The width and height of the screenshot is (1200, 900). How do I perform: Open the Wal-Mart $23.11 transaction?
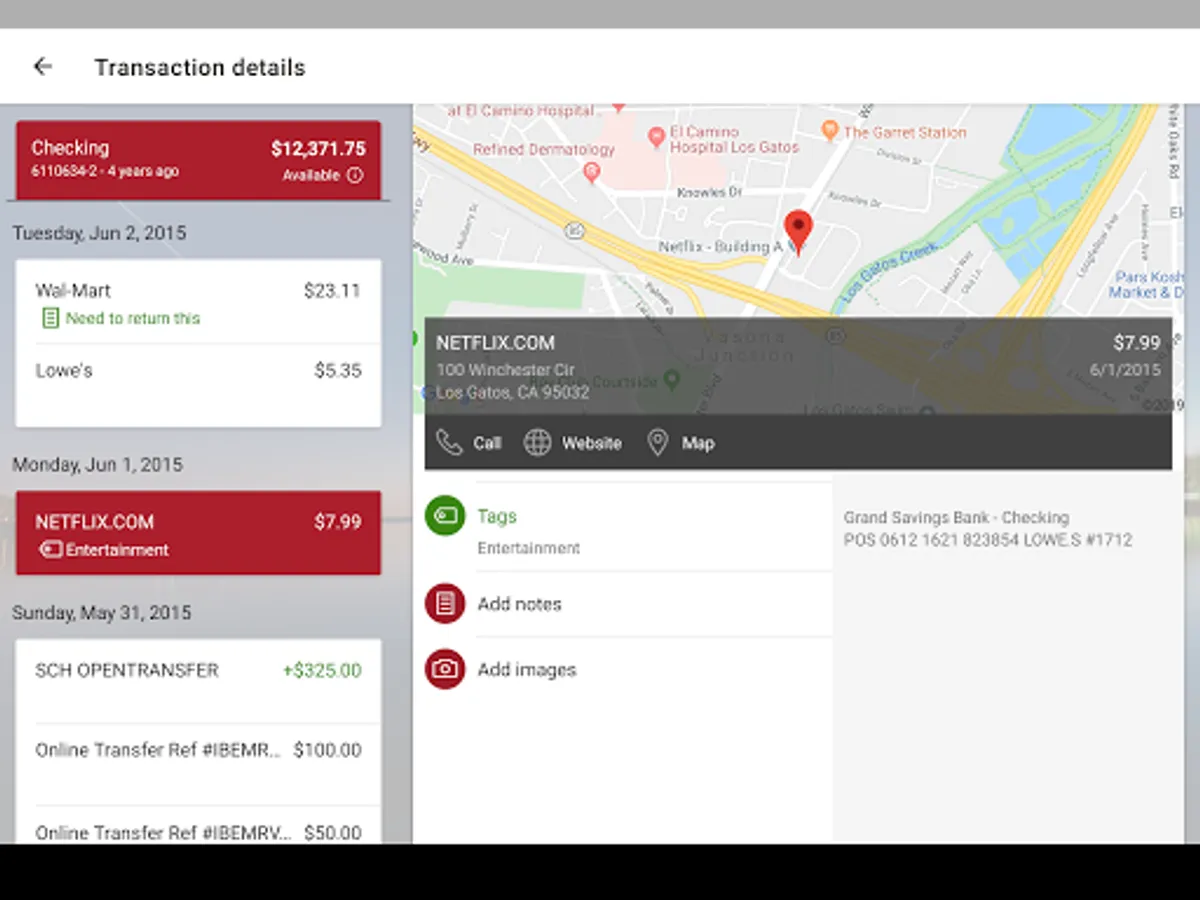pyautogui.click(x=198, y=302)
